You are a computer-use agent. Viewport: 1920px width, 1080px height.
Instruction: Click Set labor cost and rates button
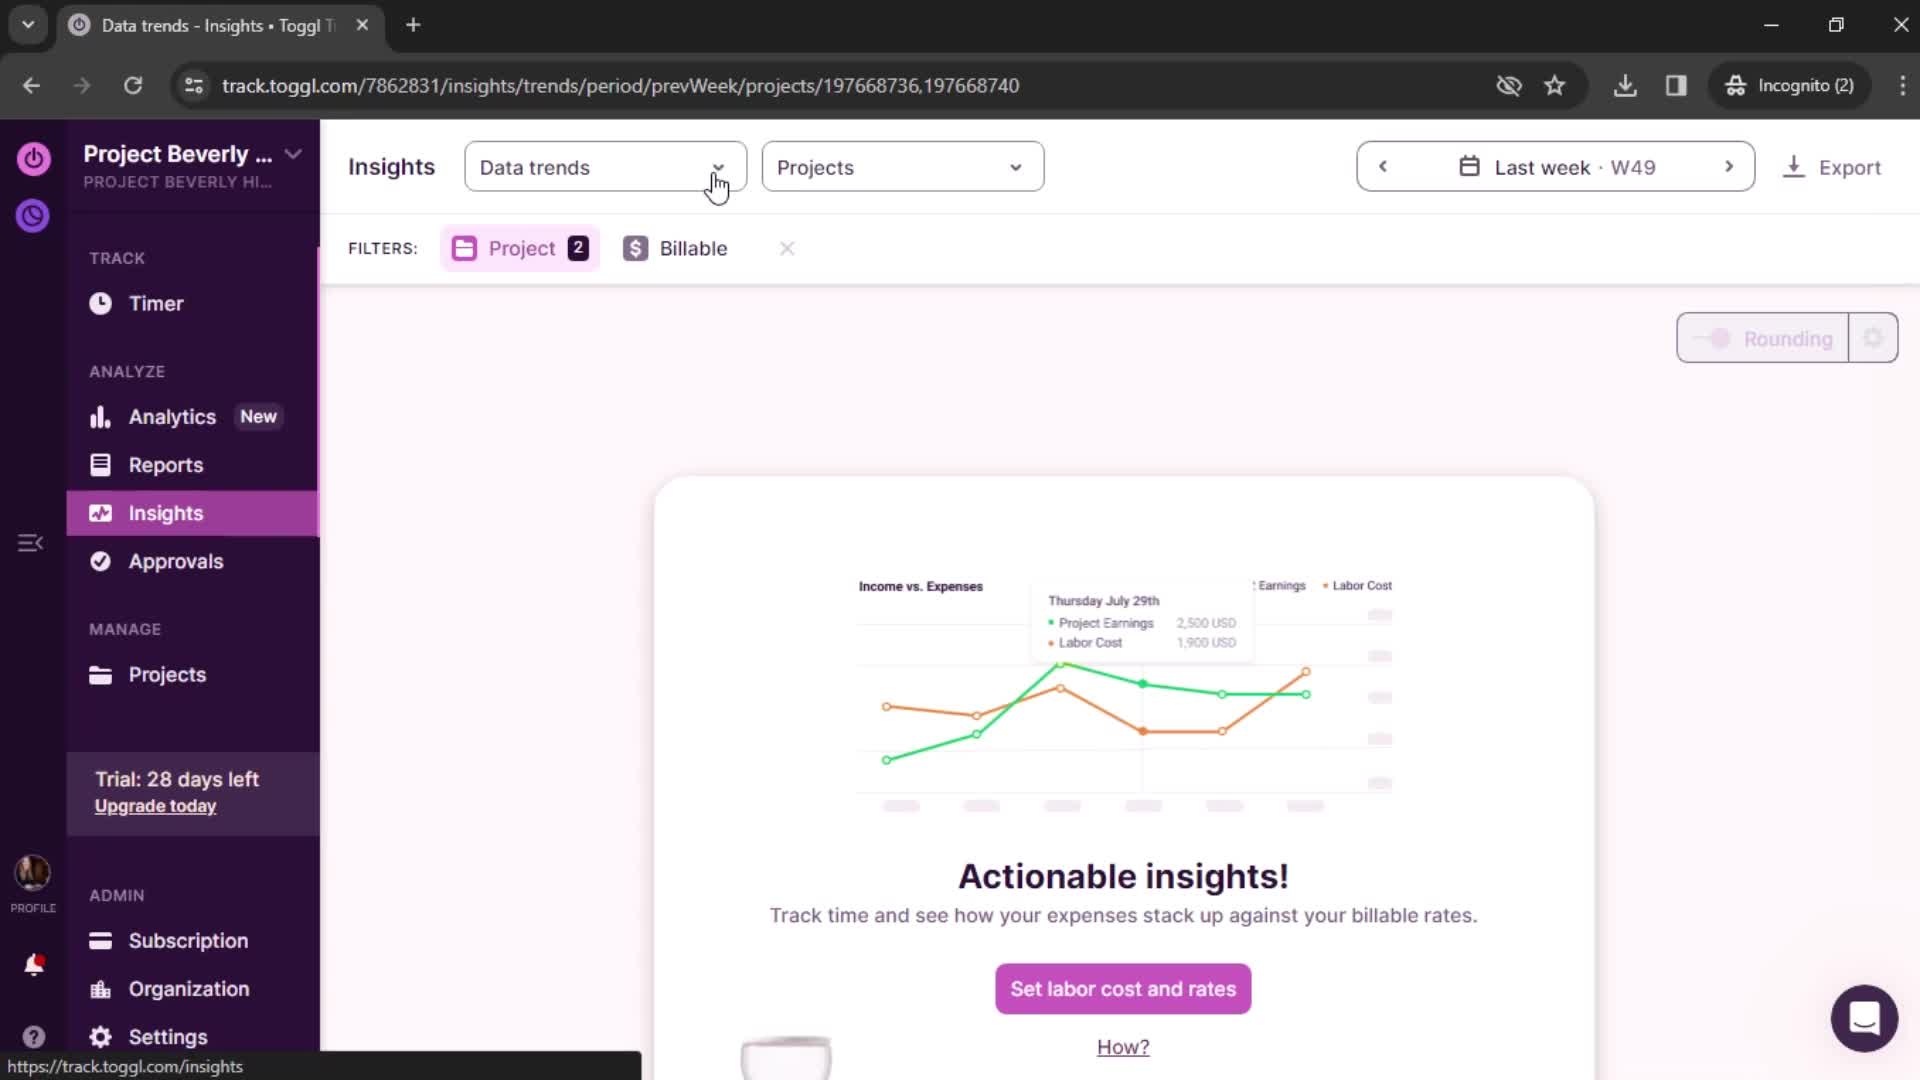(x=1124, y=989)
